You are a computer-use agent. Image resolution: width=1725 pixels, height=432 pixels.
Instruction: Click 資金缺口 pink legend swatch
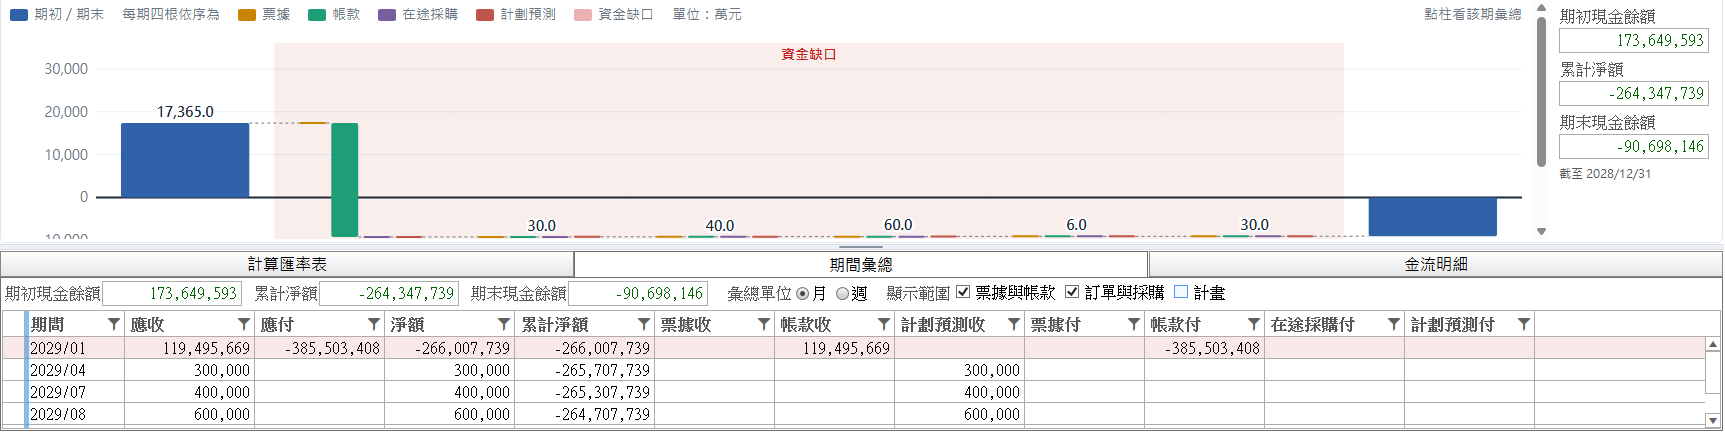(583, 15)
